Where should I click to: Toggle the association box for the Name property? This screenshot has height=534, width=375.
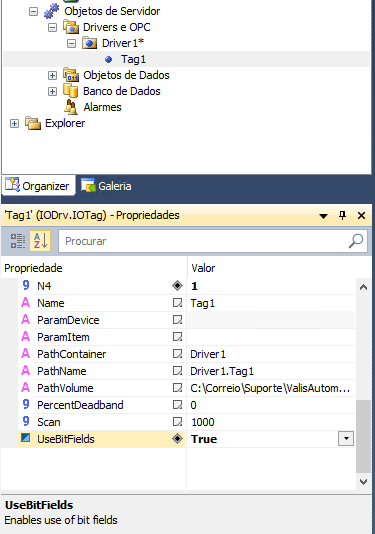pos(177,302)
